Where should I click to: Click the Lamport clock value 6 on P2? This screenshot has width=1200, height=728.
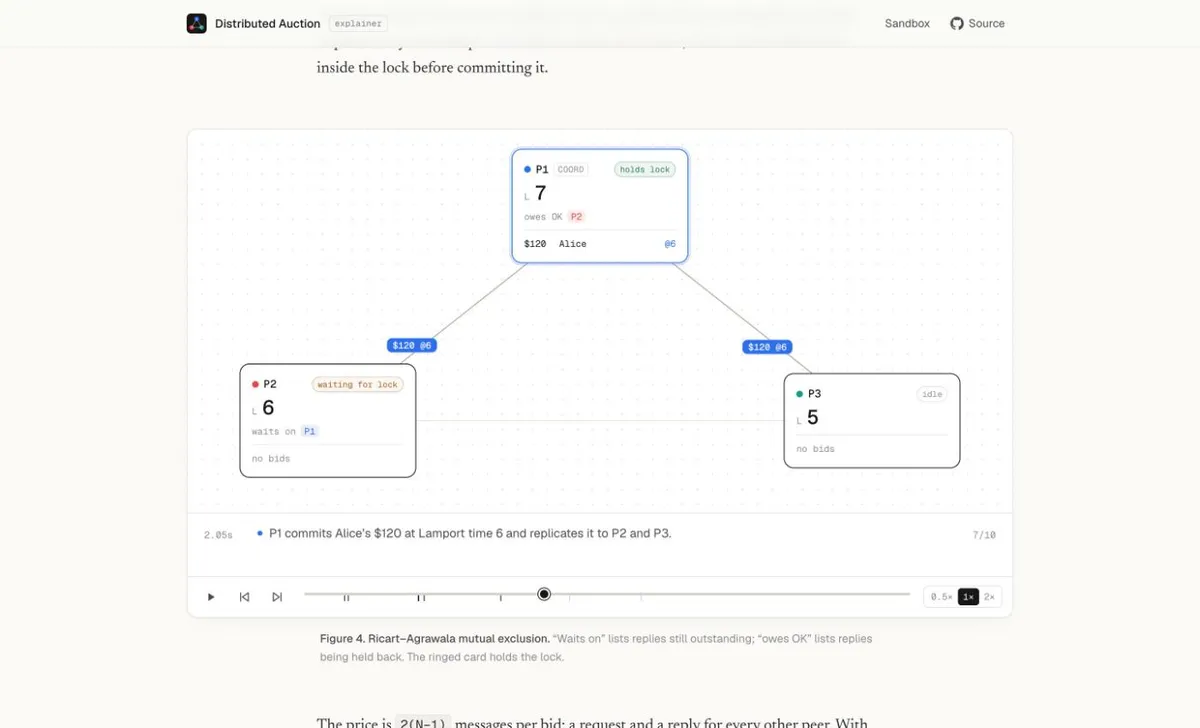(x=268, y=407)
